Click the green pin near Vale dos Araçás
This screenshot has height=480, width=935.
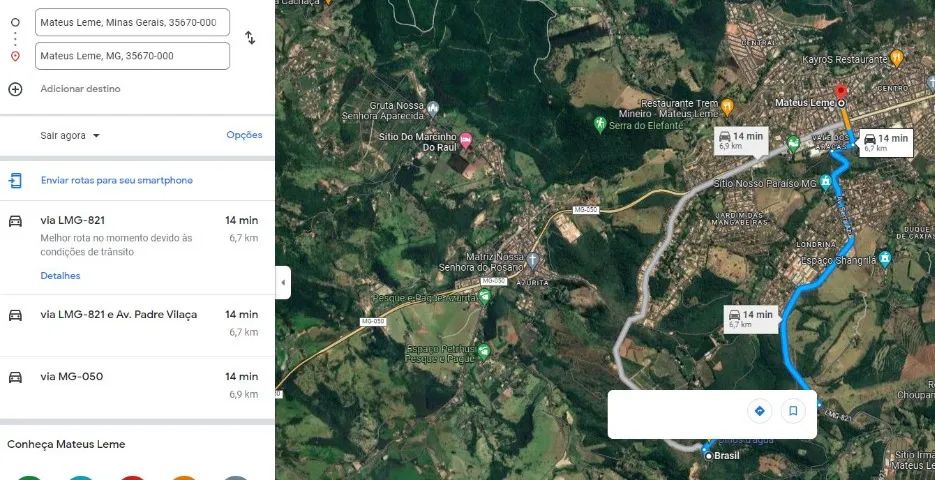[792, 143]
